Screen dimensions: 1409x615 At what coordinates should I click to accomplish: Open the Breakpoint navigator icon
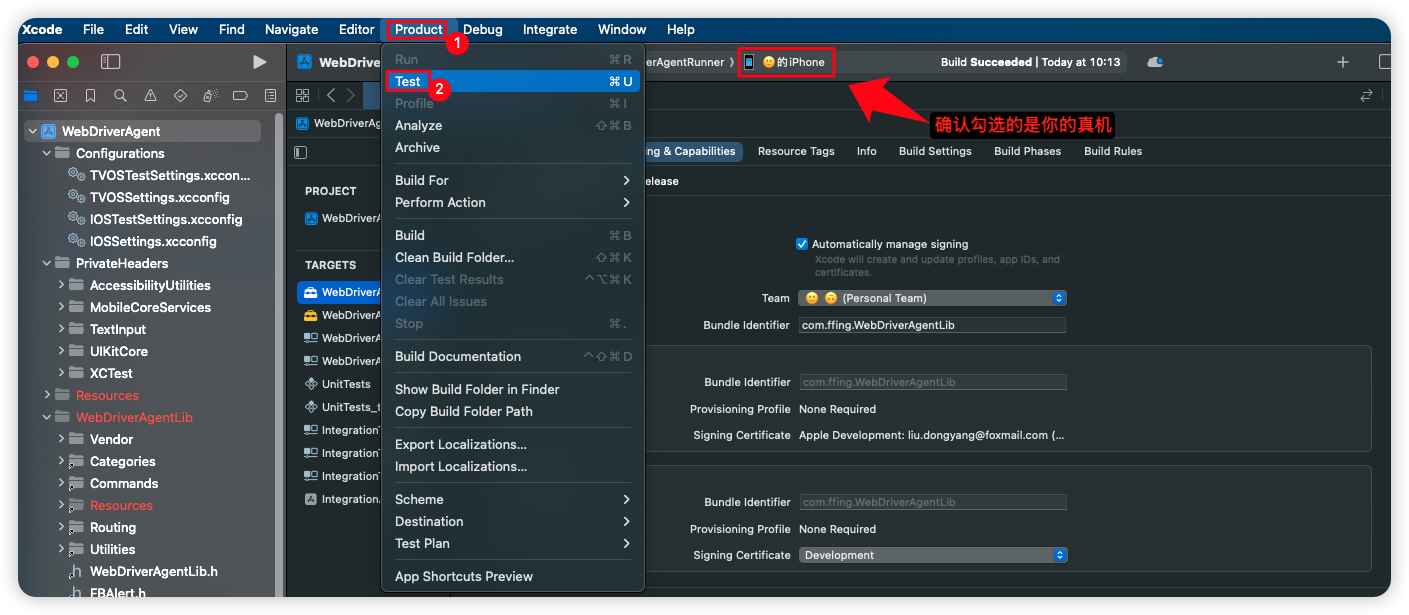pyautogui.click(x=240, y=96)
